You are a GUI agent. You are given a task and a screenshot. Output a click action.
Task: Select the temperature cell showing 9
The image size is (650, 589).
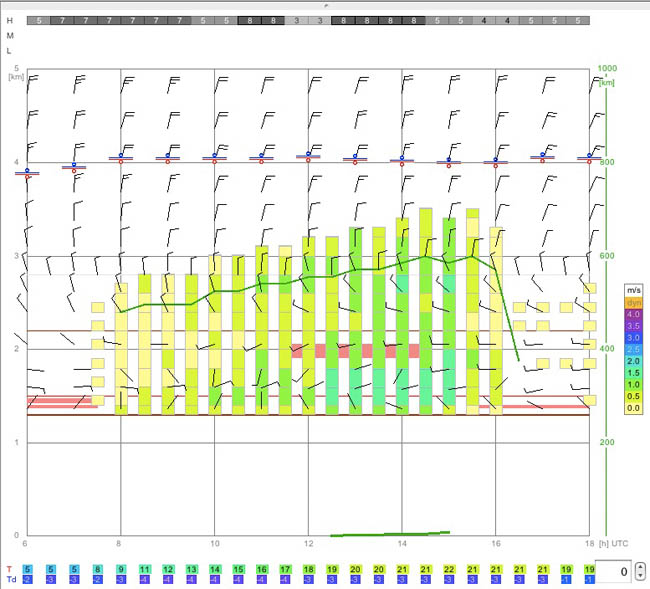click(x=121, y=568)
